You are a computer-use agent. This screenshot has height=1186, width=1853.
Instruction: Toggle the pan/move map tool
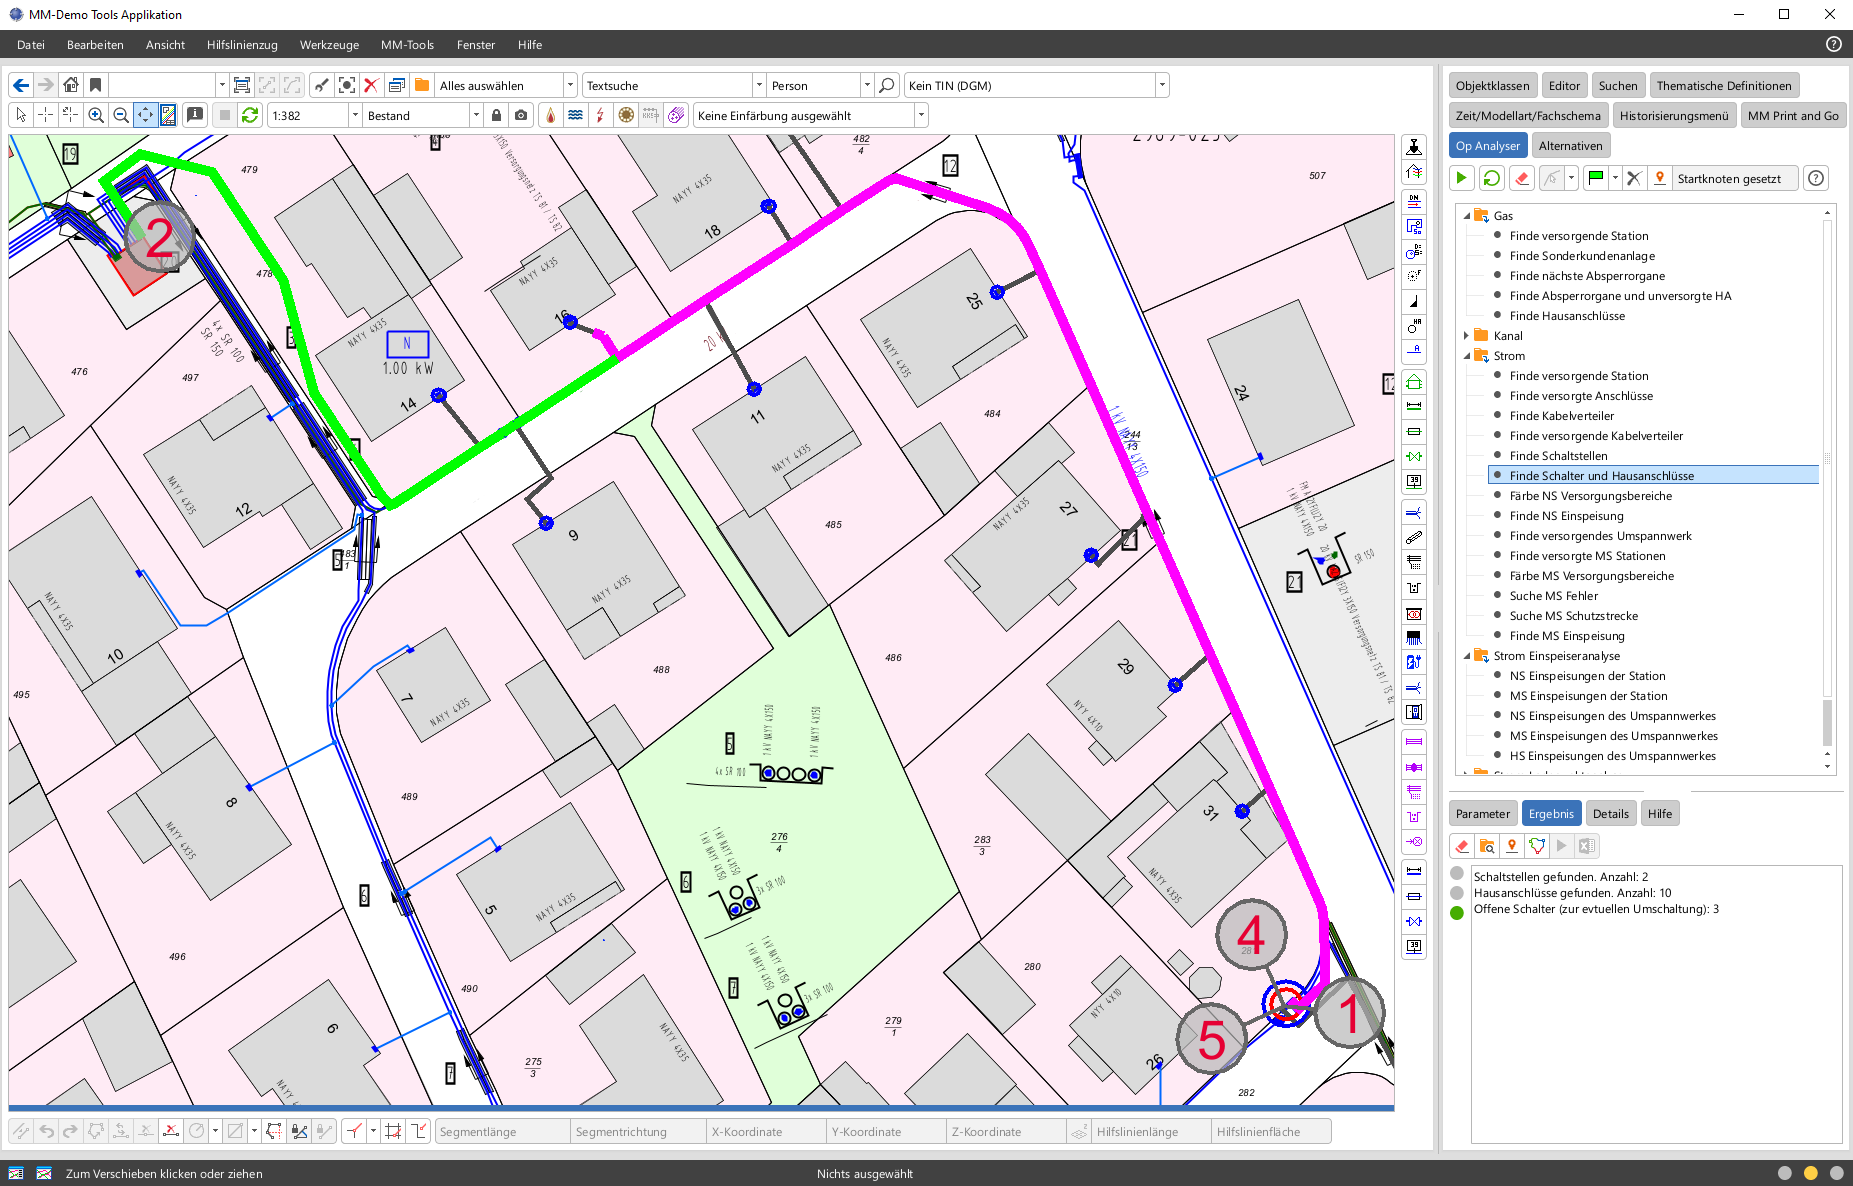pyautogui.click(x=146, y=115)
